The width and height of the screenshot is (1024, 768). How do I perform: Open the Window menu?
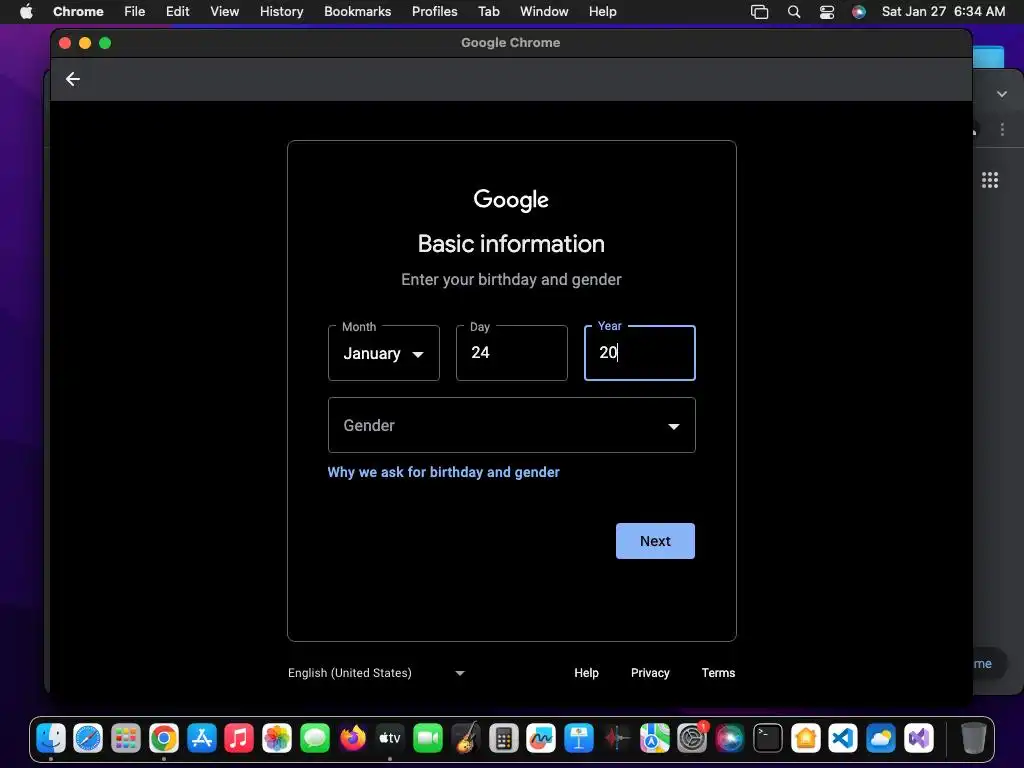[x=544, y=12]
